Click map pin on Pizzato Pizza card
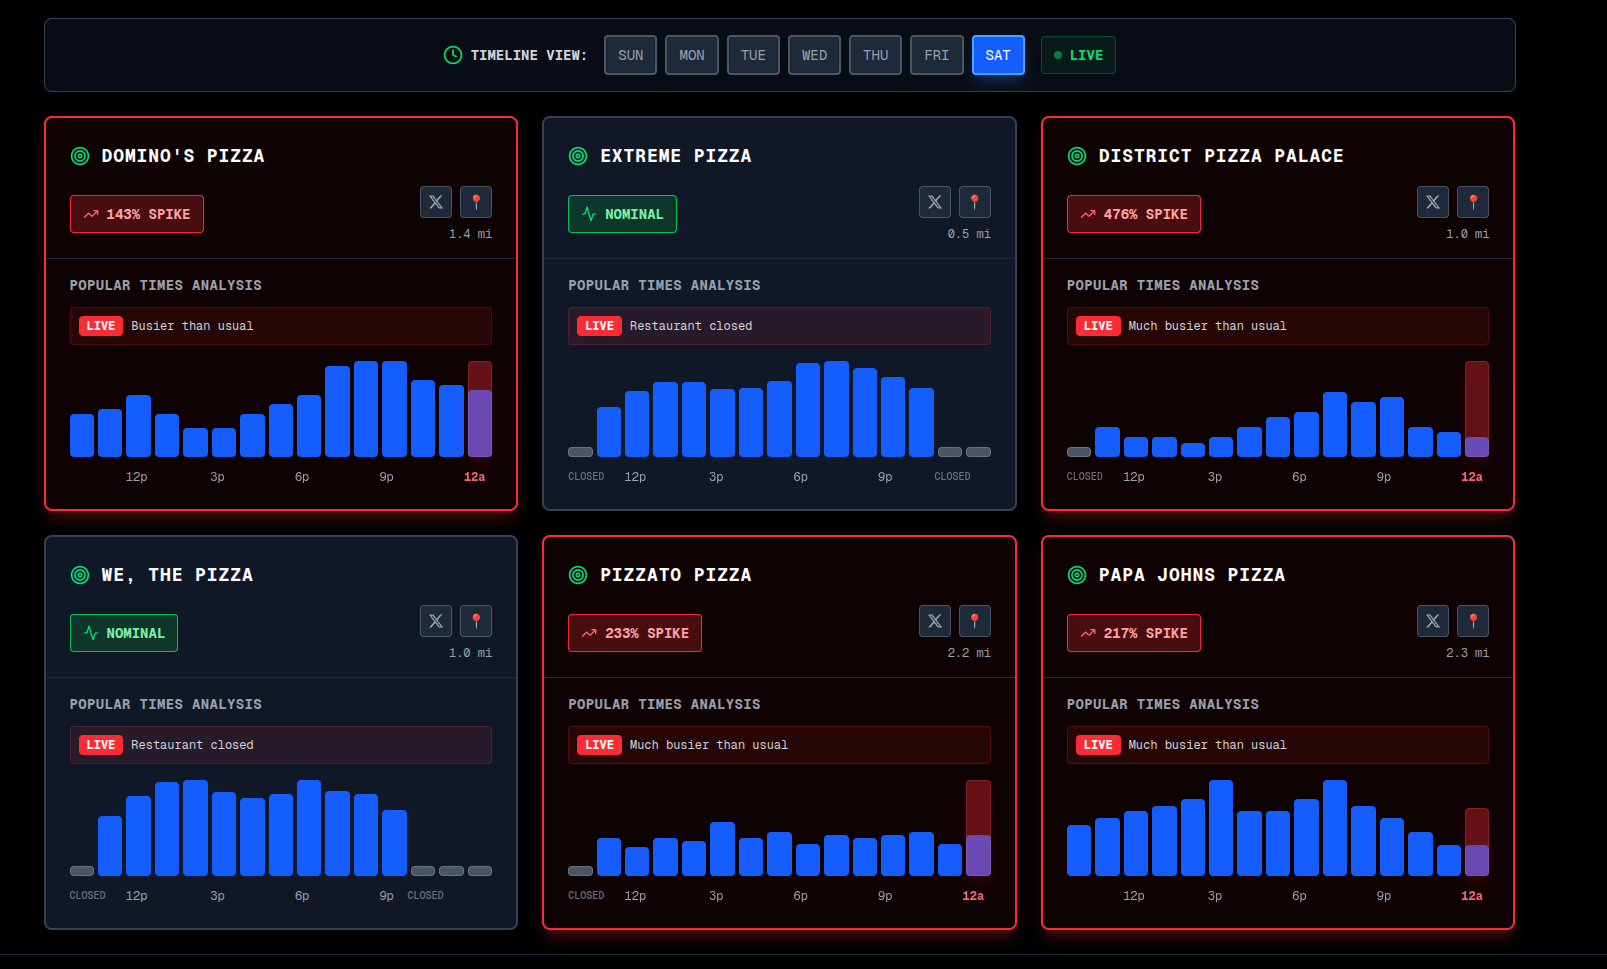Viewport: 1607px width, 969px height. [x=975, y=621]
